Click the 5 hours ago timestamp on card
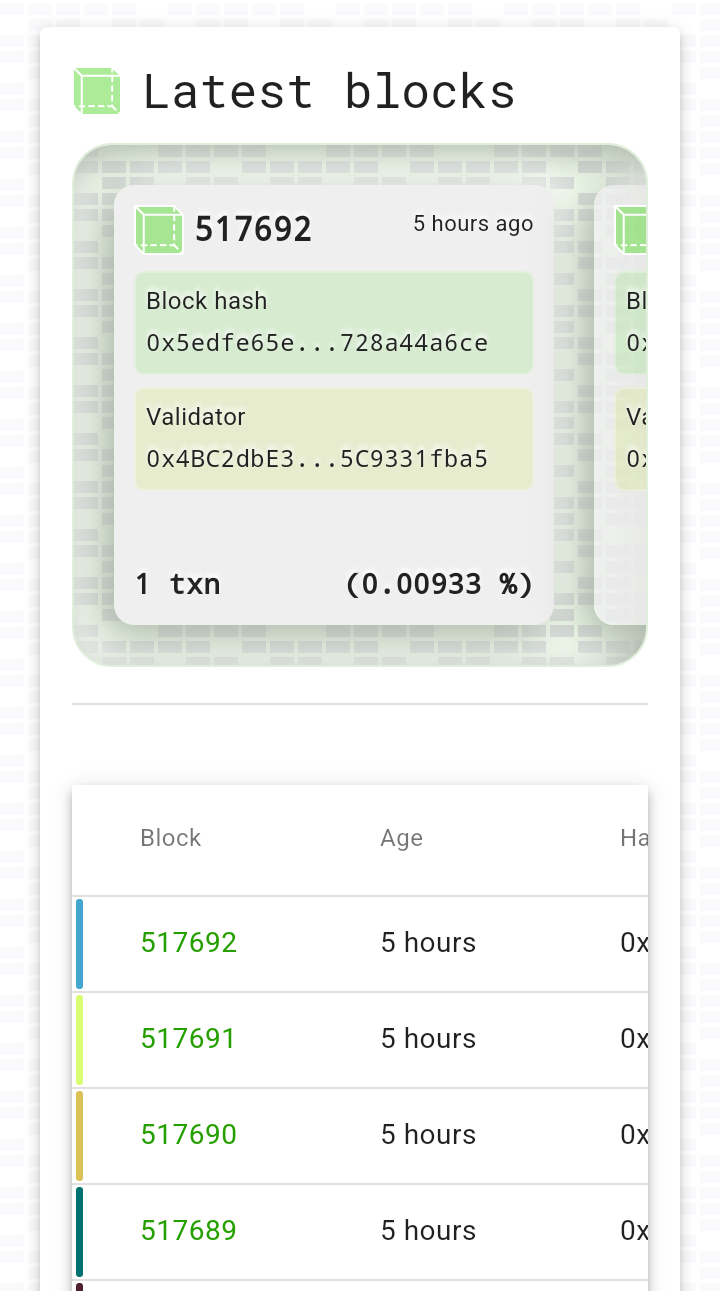 click(x=474, y=224)
